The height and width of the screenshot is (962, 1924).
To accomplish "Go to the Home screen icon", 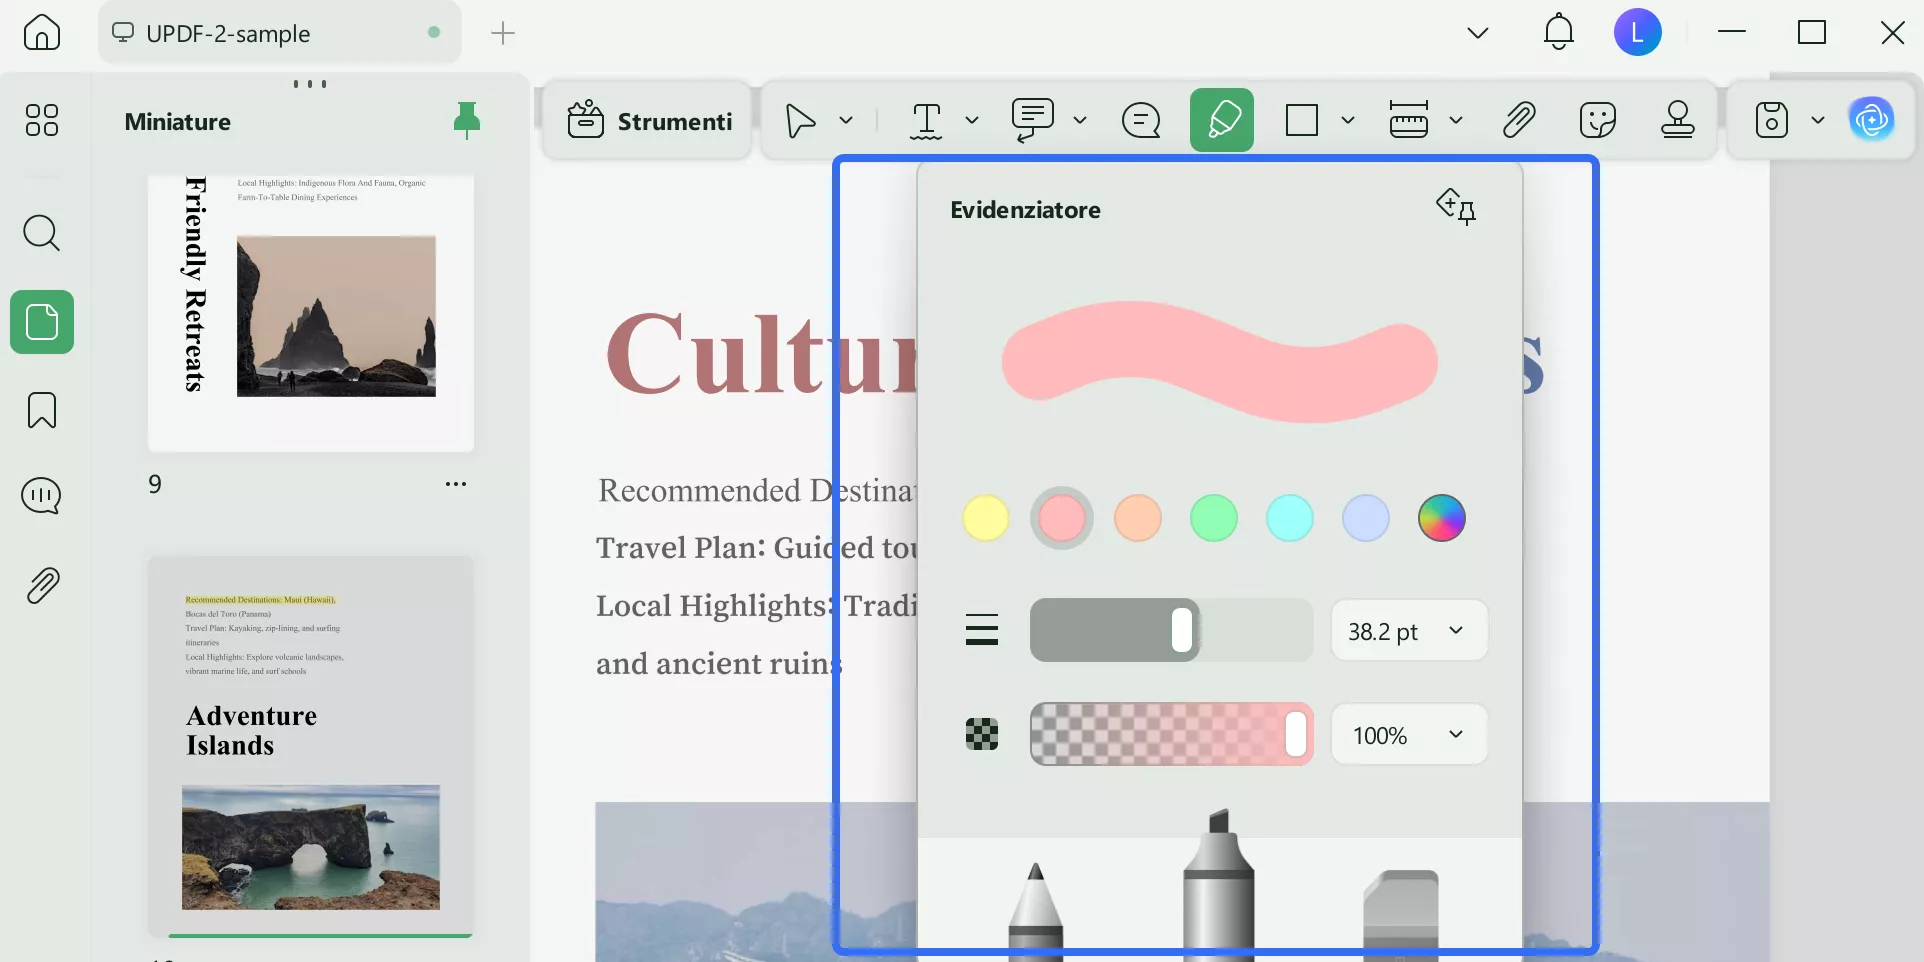I will point(42,33).
